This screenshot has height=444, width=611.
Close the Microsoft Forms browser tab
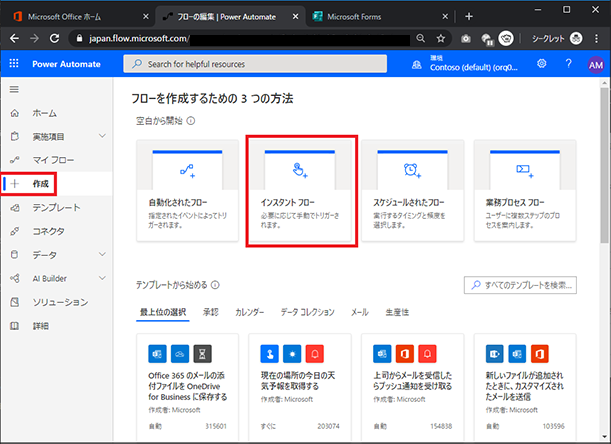445,16
